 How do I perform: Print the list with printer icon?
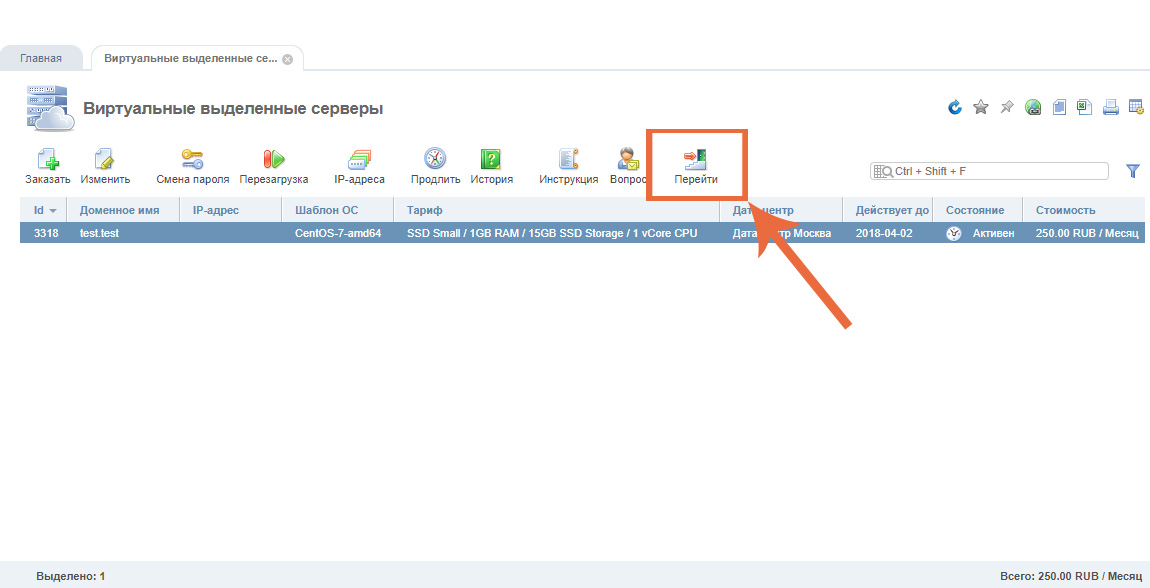pos(1111,108)
